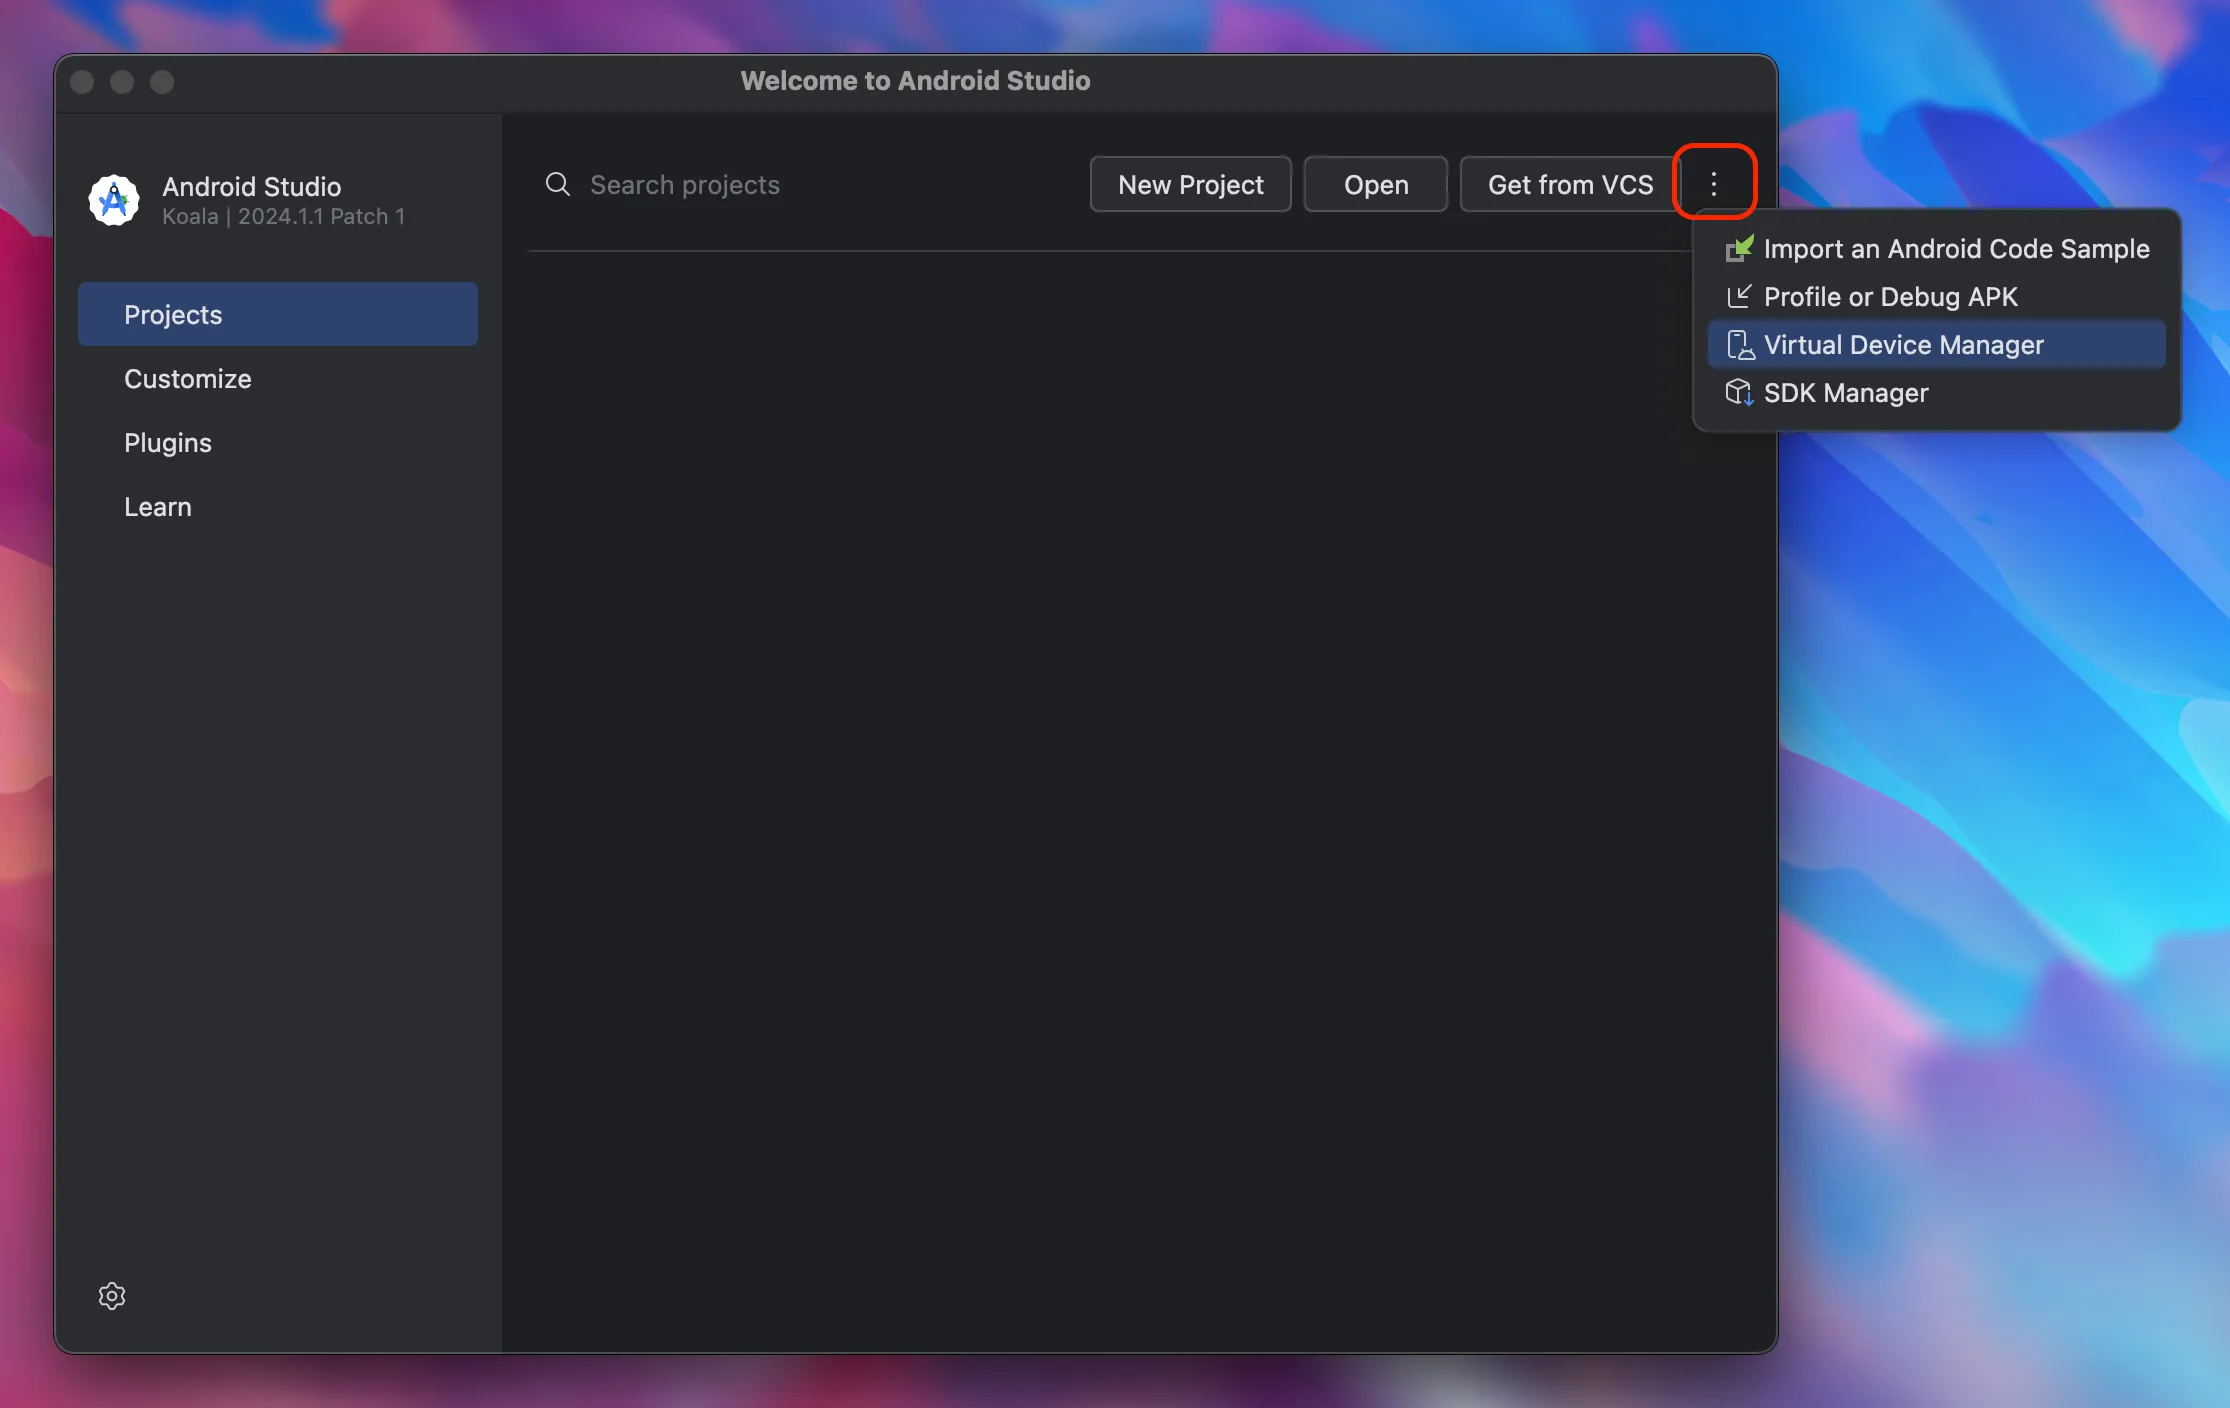Click the settings gear icon at bottom left
This screenshot has height=1408, width=2230.
[112, 1296]
